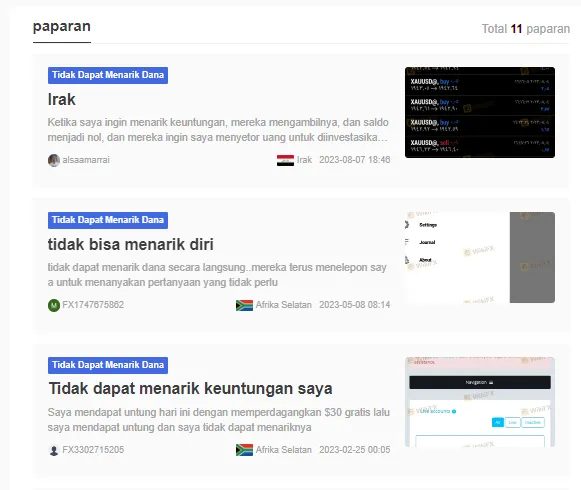Image resolution: width=581 pixels, height=490 pixels.
Task: Click the username FX1747675862
Action: pyautogui.click(x=93, y=305)
